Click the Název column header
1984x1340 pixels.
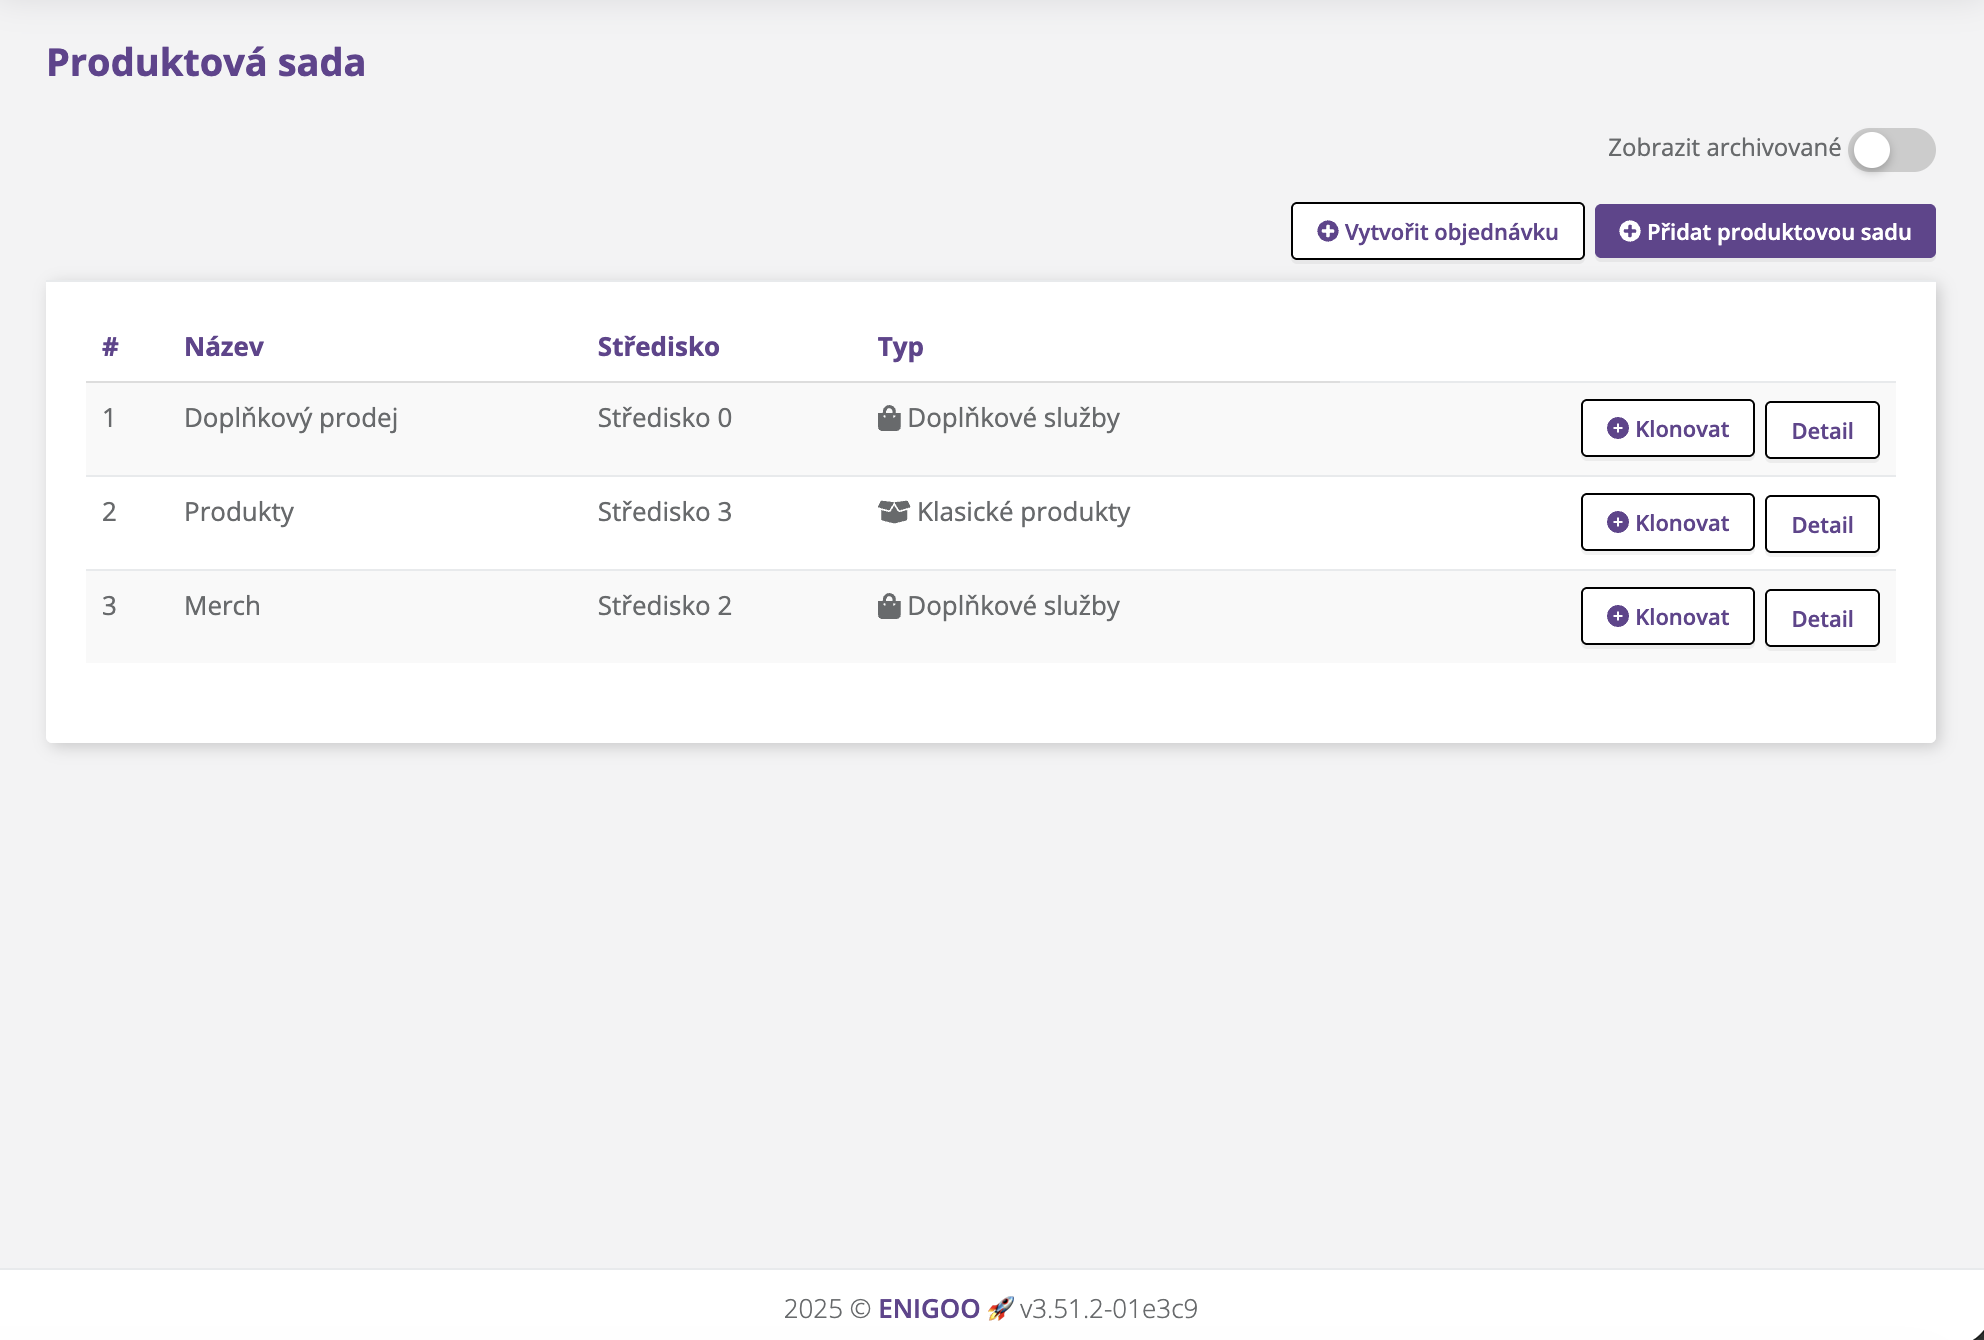tap(224, 347)
